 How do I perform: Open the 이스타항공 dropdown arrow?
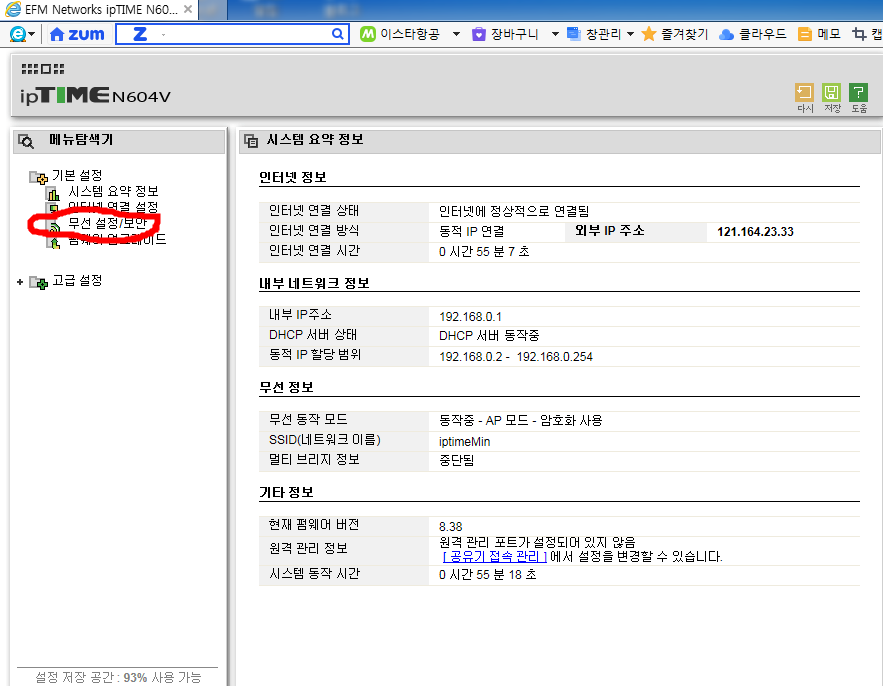tap(456, 34)
